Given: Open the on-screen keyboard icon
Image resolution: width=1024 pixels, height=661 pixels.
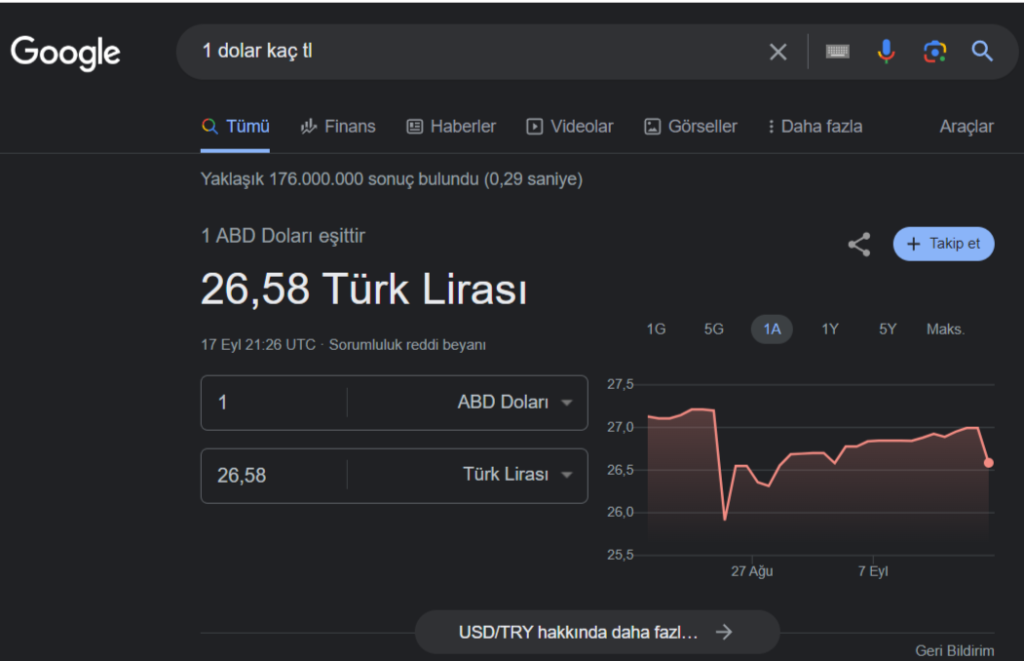Looking at the screenshot, I should point(837,51).
